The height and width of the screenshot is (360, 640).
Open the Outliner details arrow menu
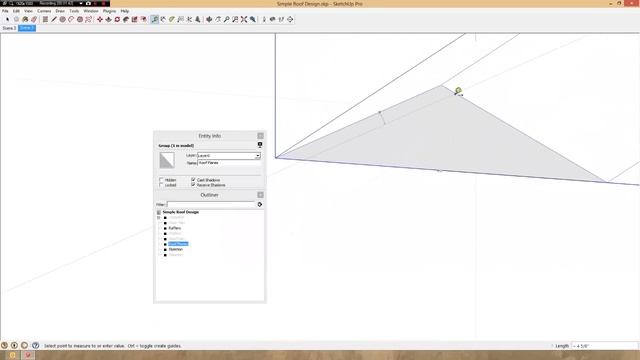coord(260,204)
